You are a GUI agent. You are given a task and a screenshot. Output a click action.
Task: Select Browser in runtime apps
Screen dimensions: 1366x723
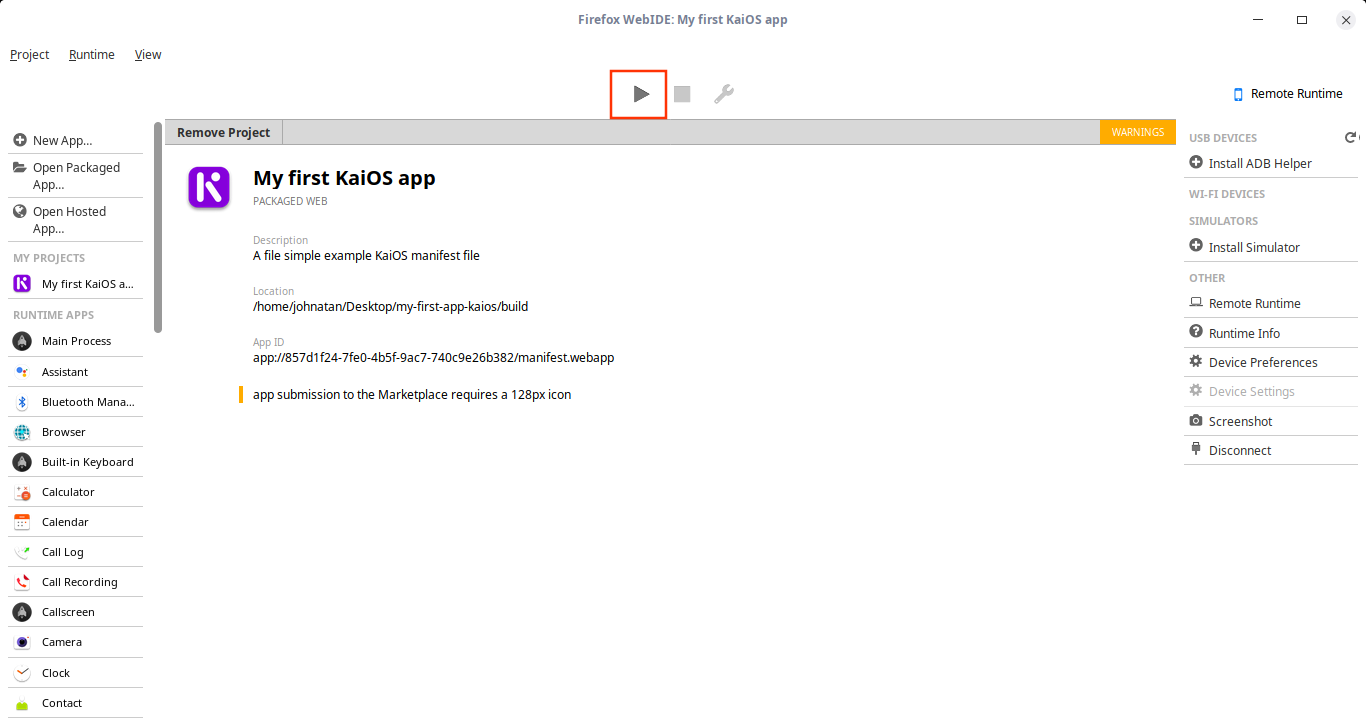(76, 432)
